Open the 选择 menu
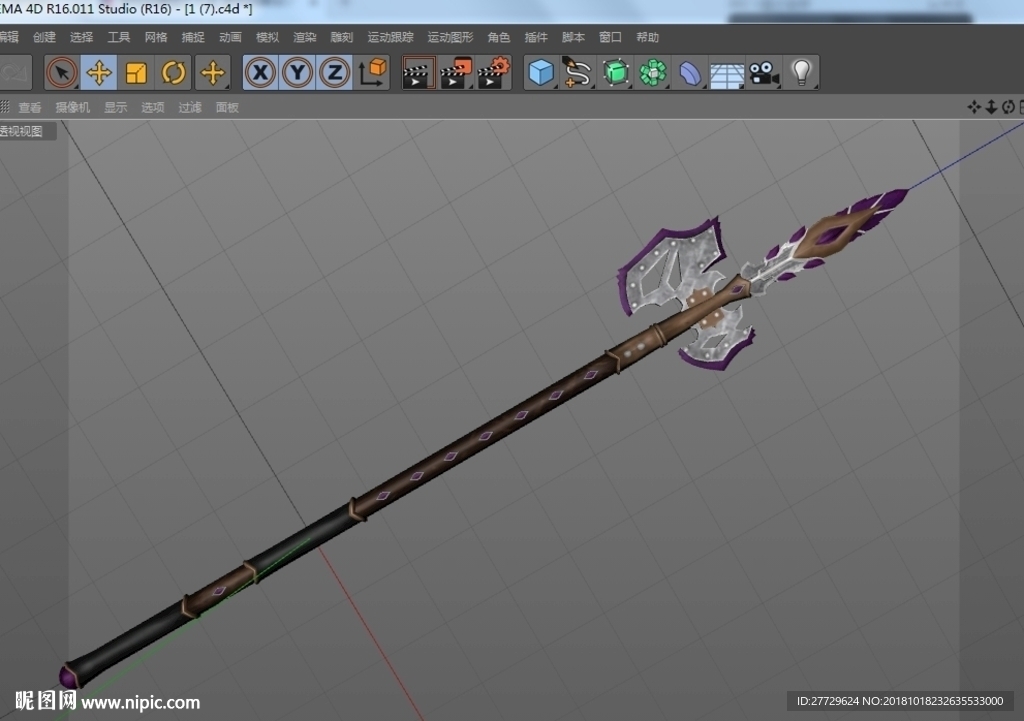Image resolution: width=1024 pixels, height=721 pixels. click(82, 37)
